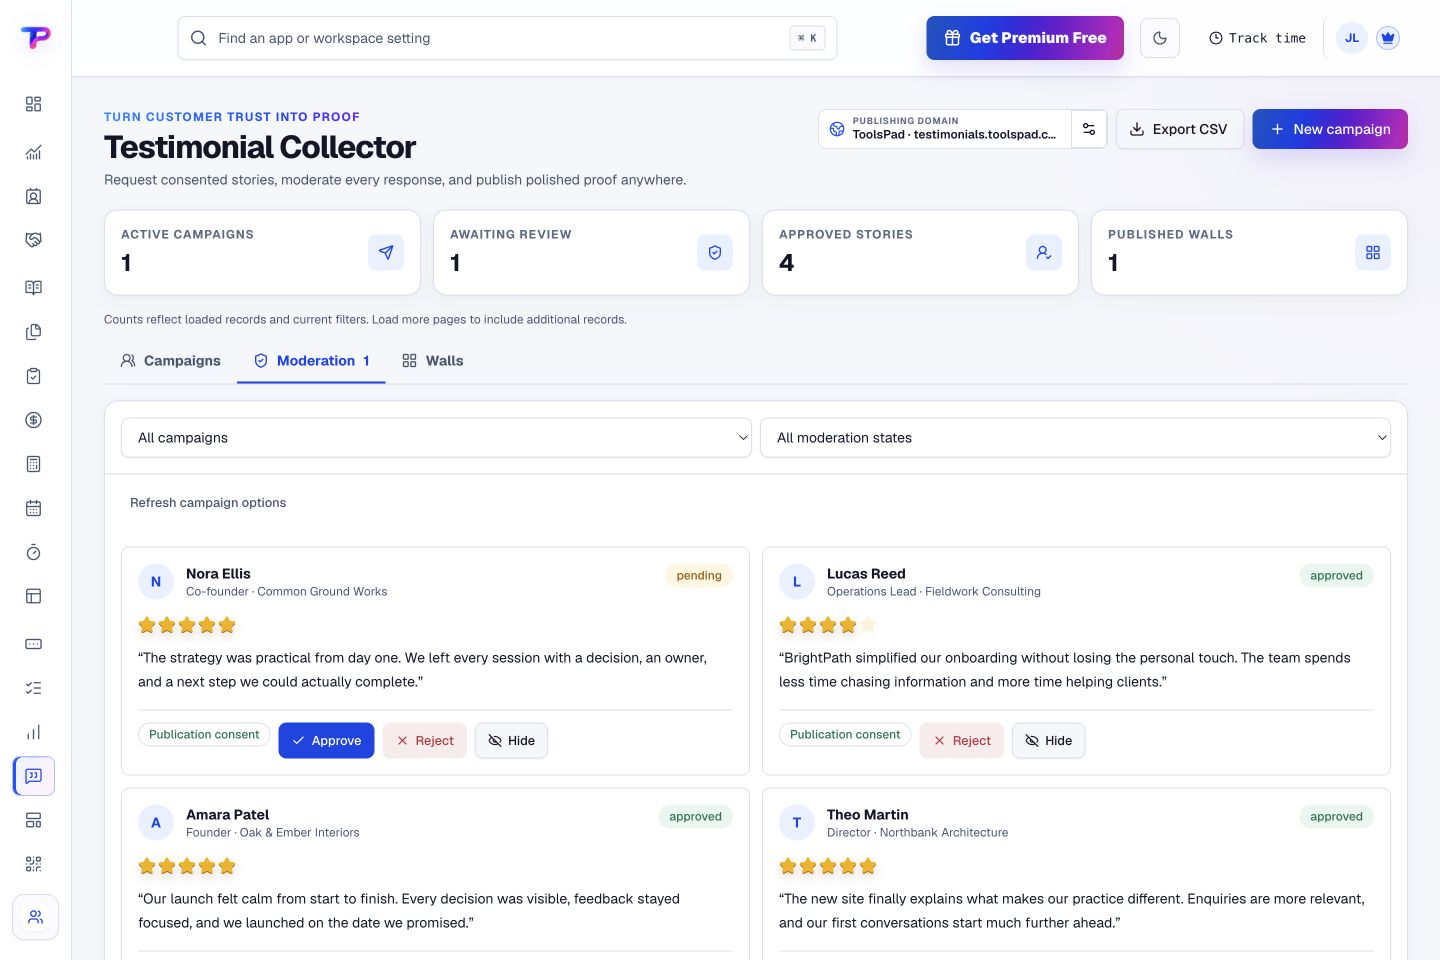1440x960 pixels.
Task: Reject Lucas Reed's testimonial
Action: coord(962,740)
